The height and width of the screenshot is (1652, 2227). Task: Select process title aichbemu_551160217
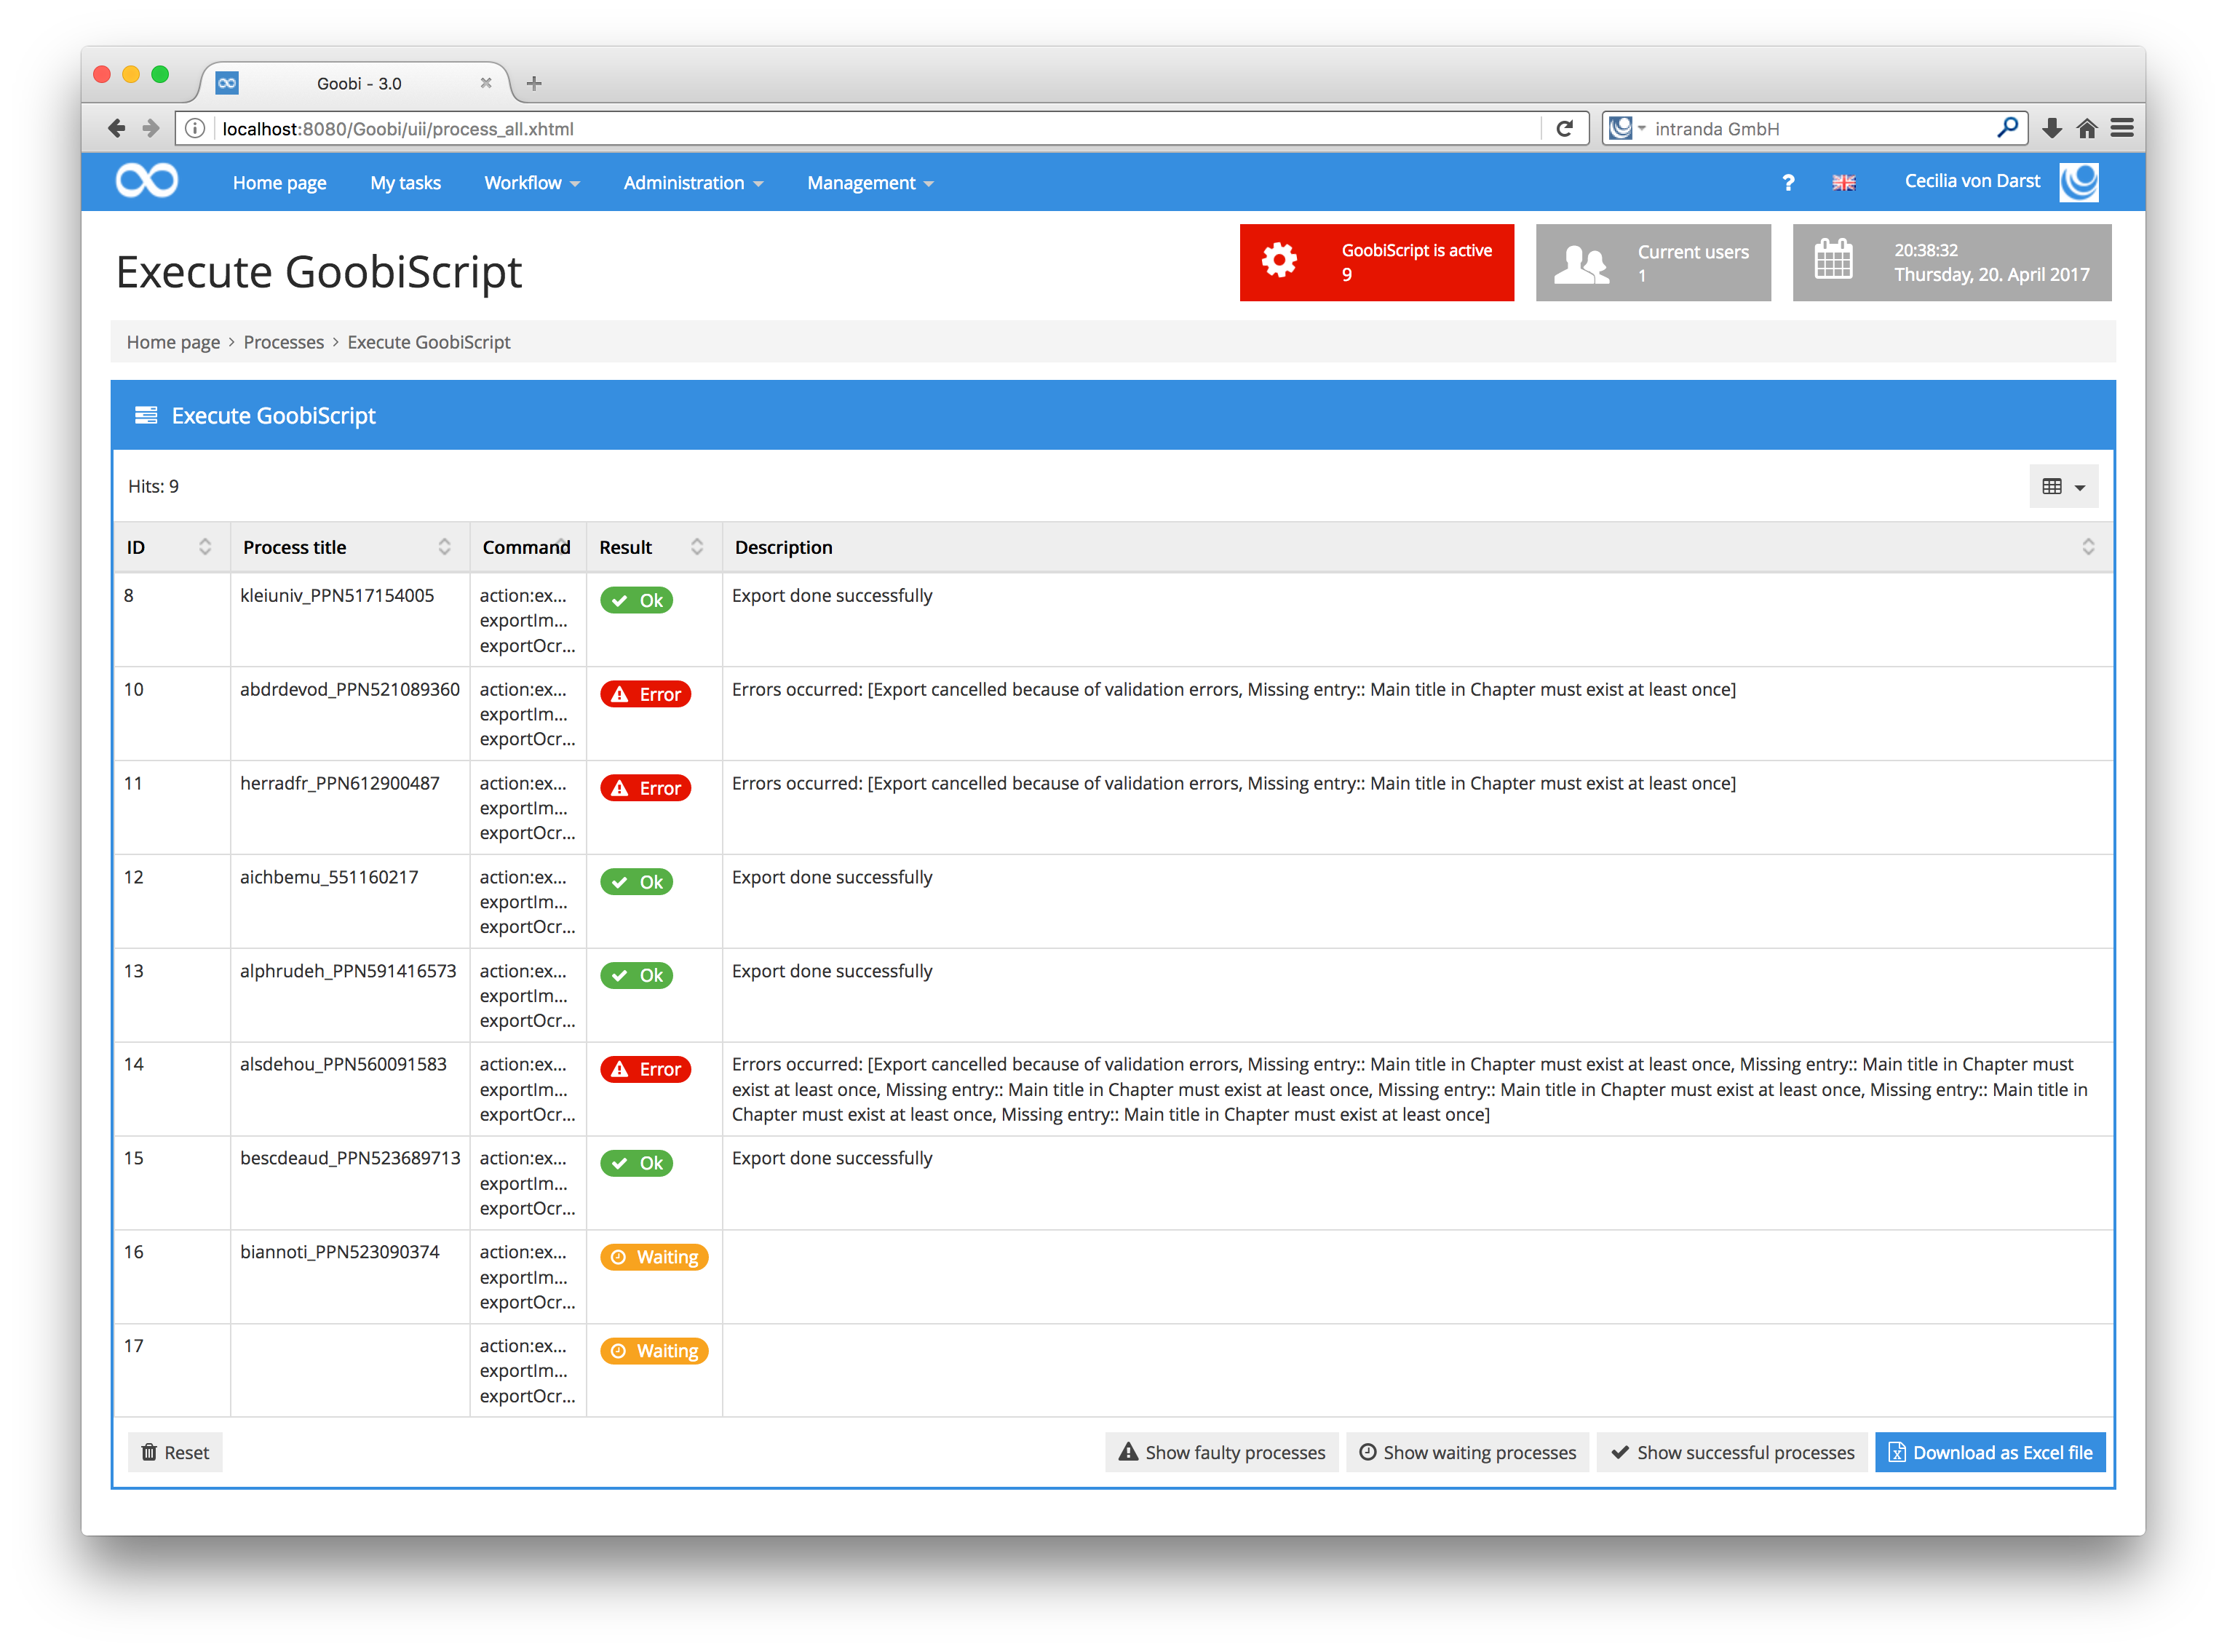(329, 877)
